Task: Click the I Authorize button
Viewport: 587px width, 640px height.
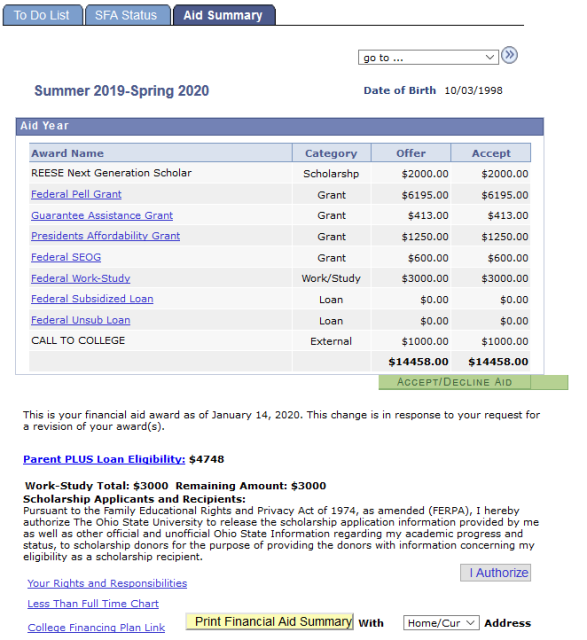Action: (495, 573)
